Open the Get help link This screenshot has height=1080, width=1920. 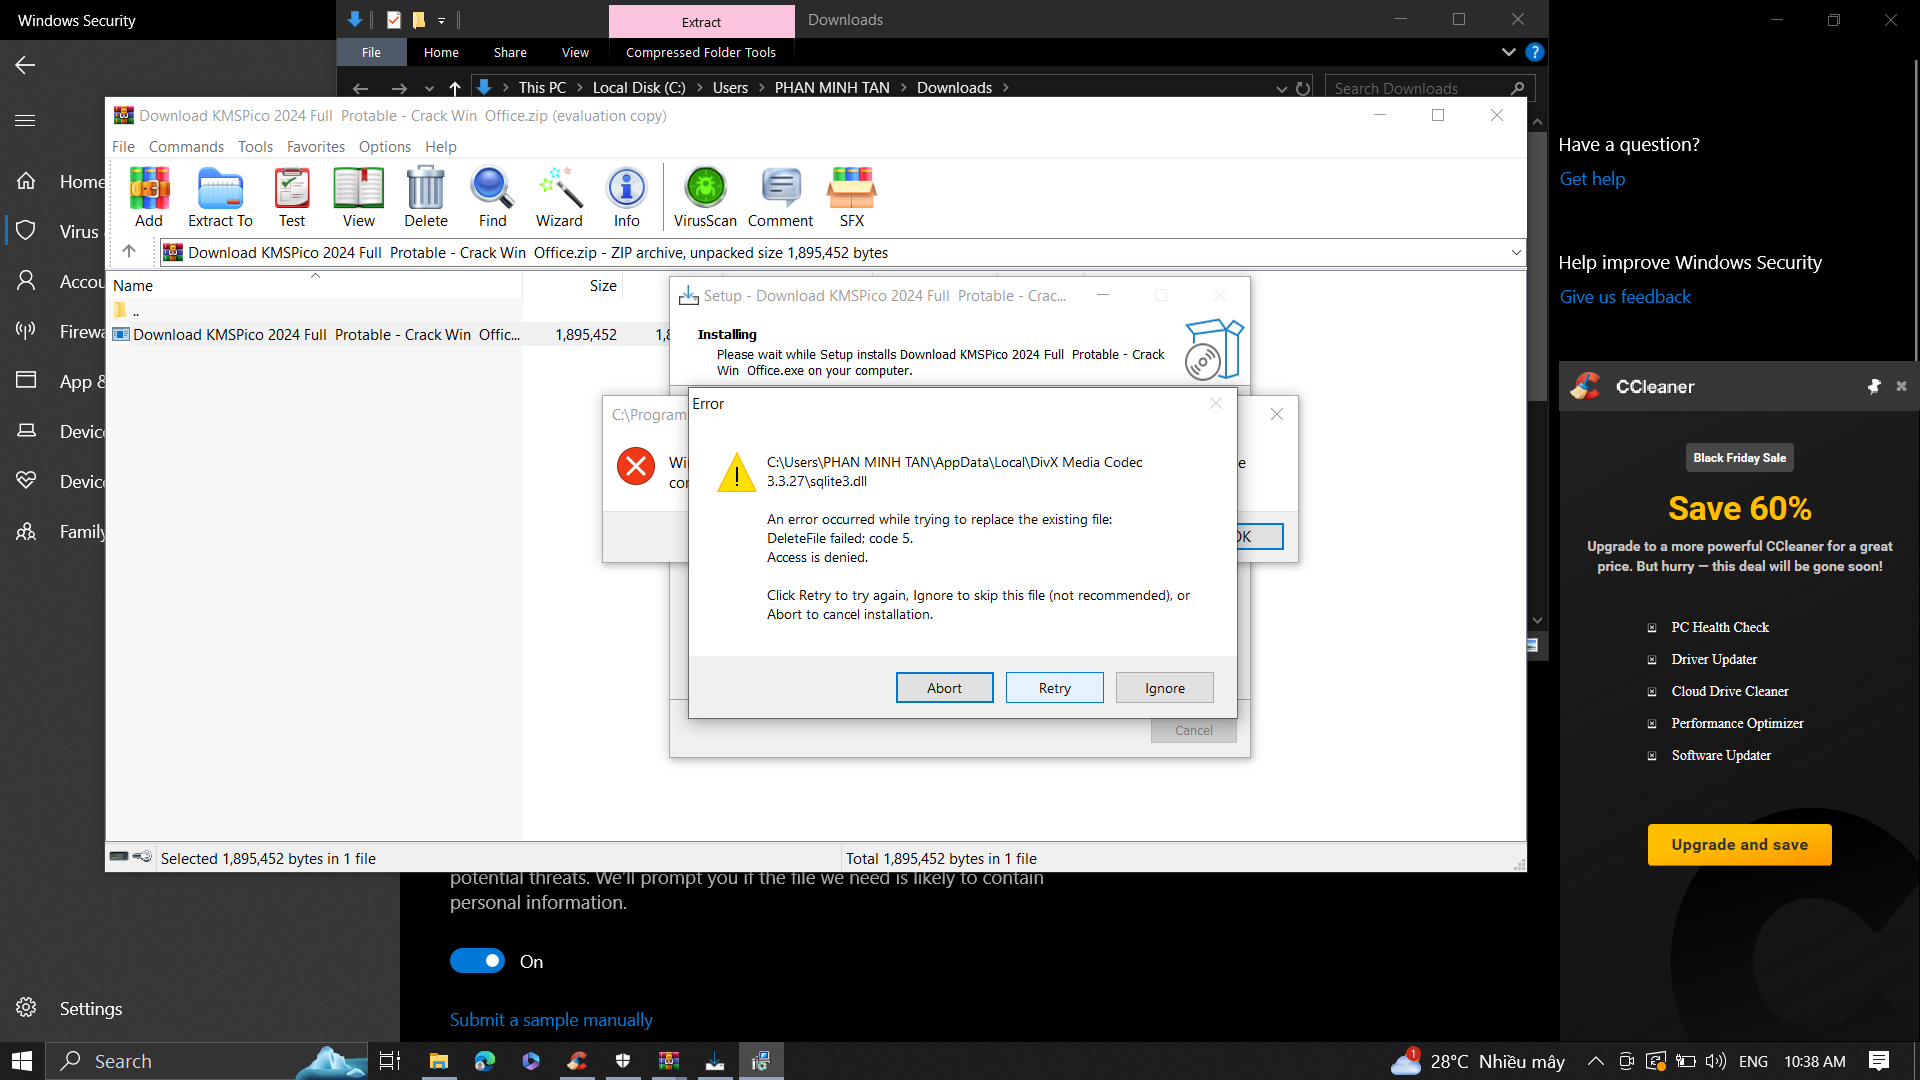pyautogui.click(x=1592, y=179)
